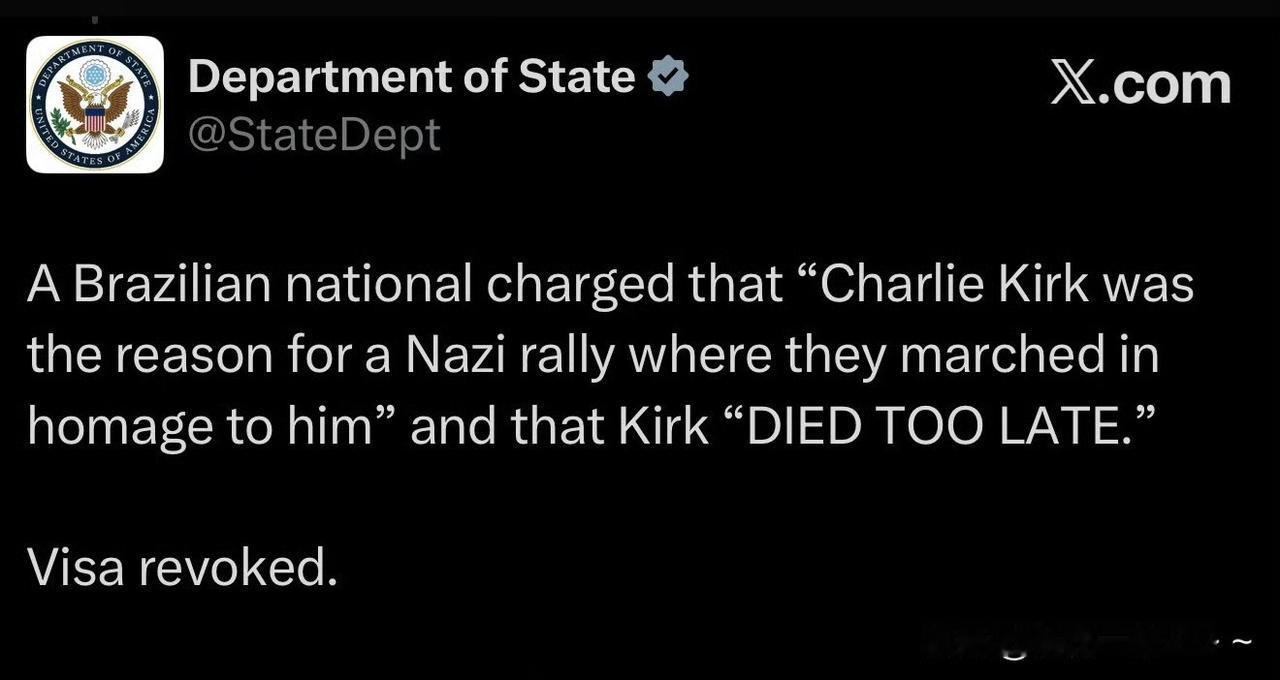The width and height of the screenshot is (1280, 680).
Task: Click the X logo in X.com watermark
Action: [x=1074, y=83]
